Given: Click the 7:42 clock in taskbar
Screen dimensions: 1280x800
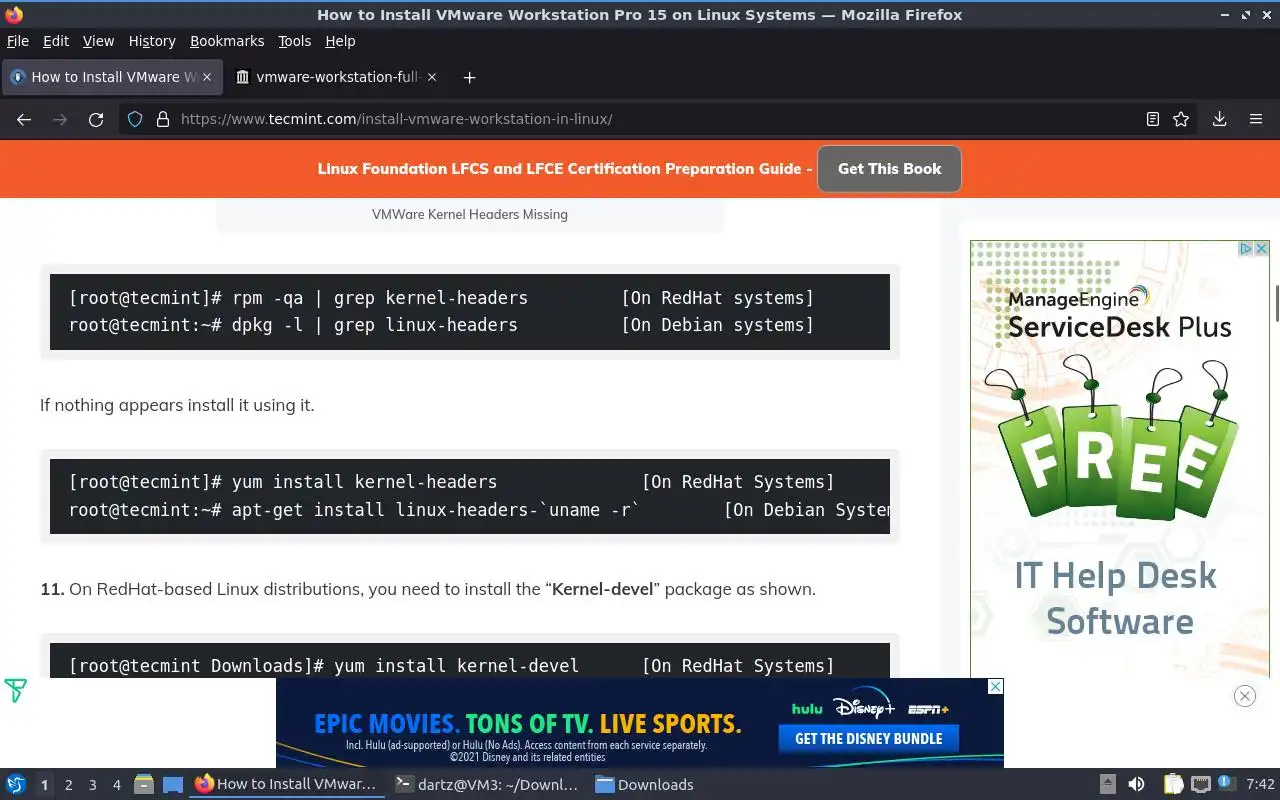Looking at the screenshot, I should (1260, 785).
